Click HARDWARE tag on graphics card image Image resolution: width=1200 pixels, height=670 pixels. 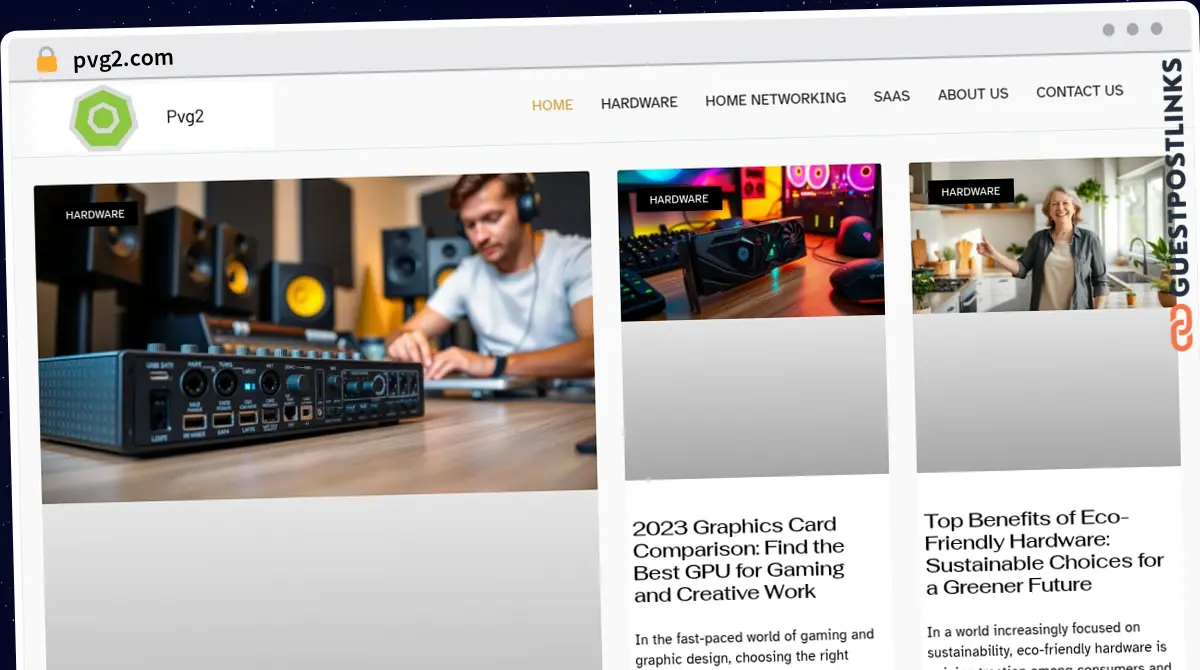coord(678,199)
